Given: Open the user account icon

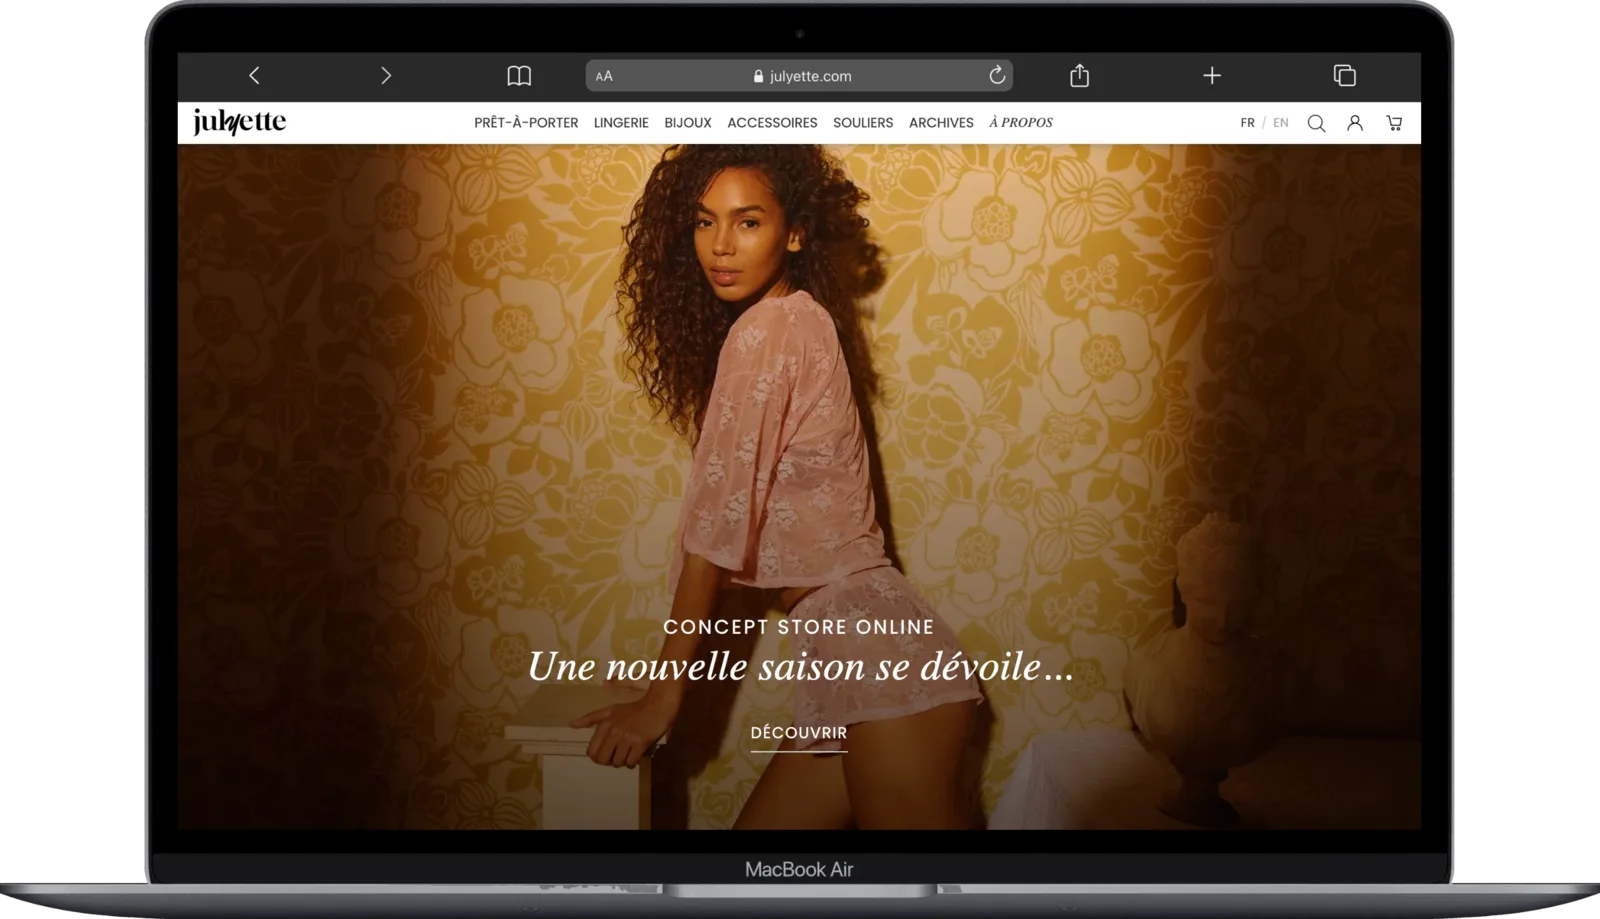Looking at the screenshot, I should (1355, 123).
